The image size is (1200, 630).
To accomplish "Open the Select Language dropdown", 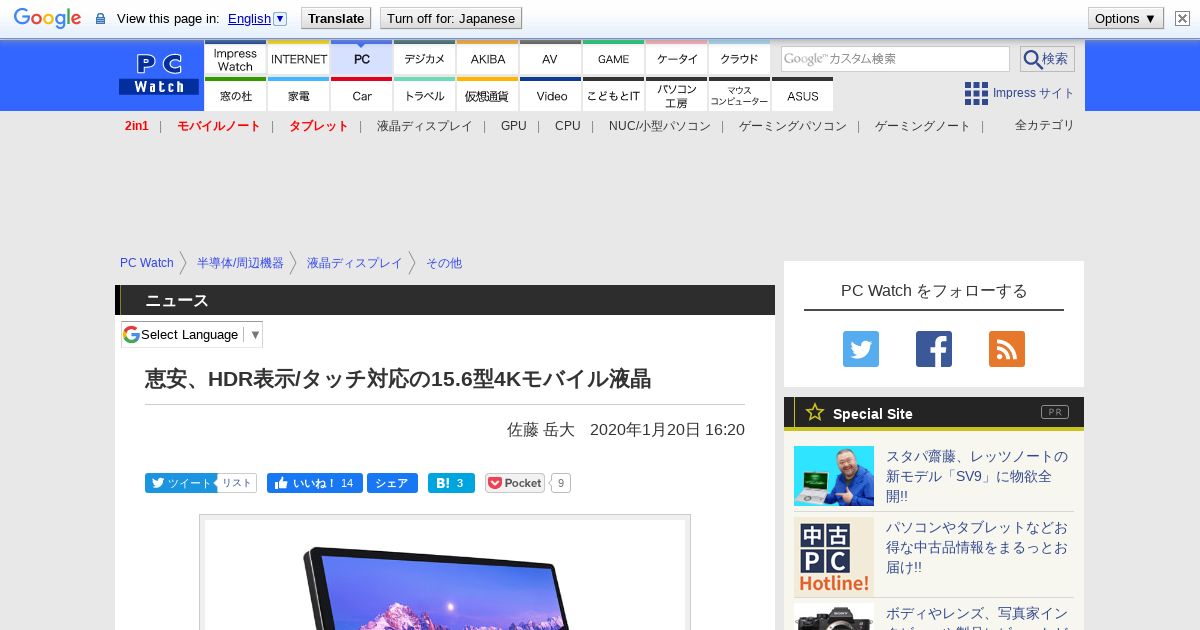I will (x=192, y=335).
